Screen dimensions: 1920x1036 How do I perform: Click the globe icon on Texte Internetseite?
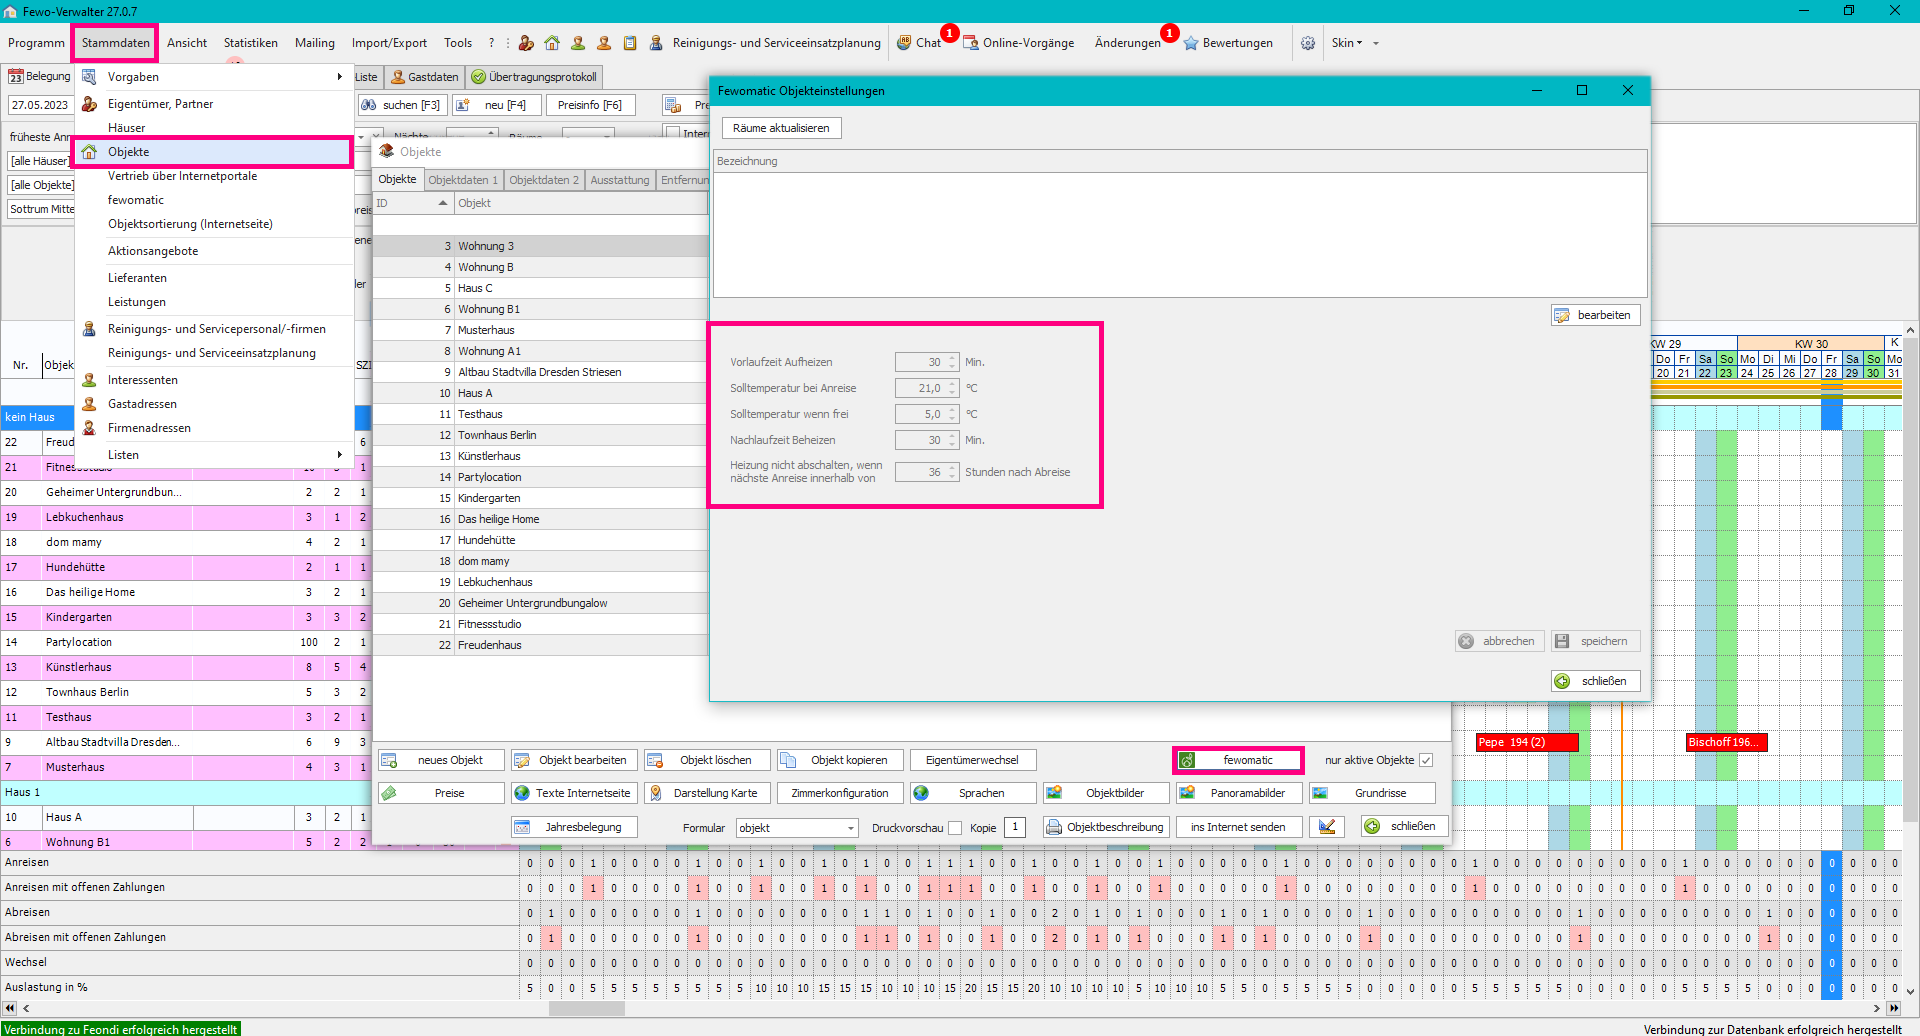tap(522, 793)
